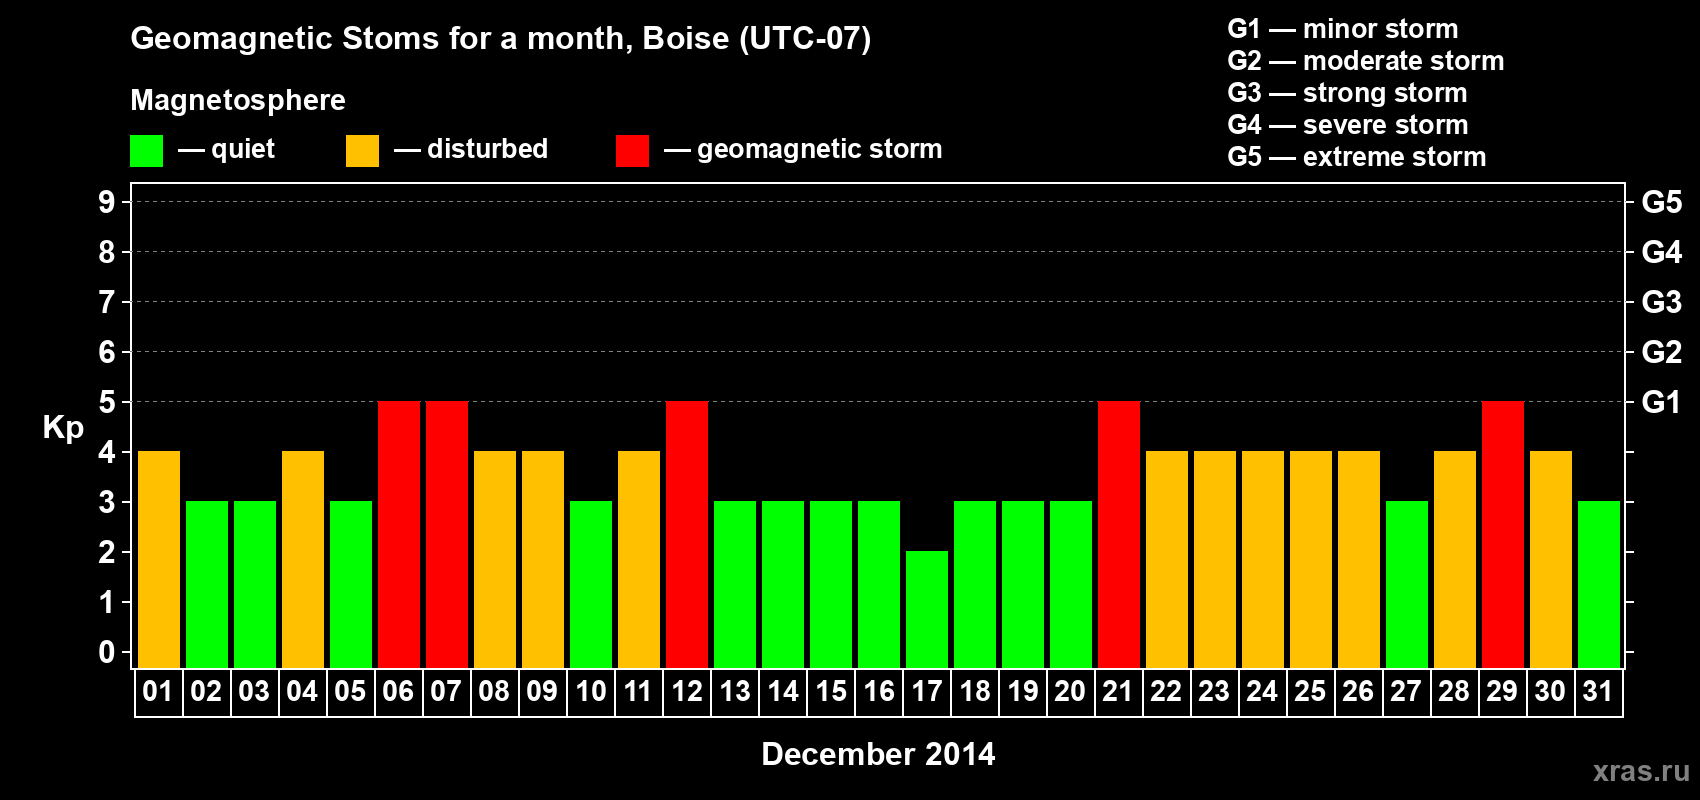The height and width of the screenshot is (800, 1700).
Task: Click the date label 17
Action: [x=926, y=691]
